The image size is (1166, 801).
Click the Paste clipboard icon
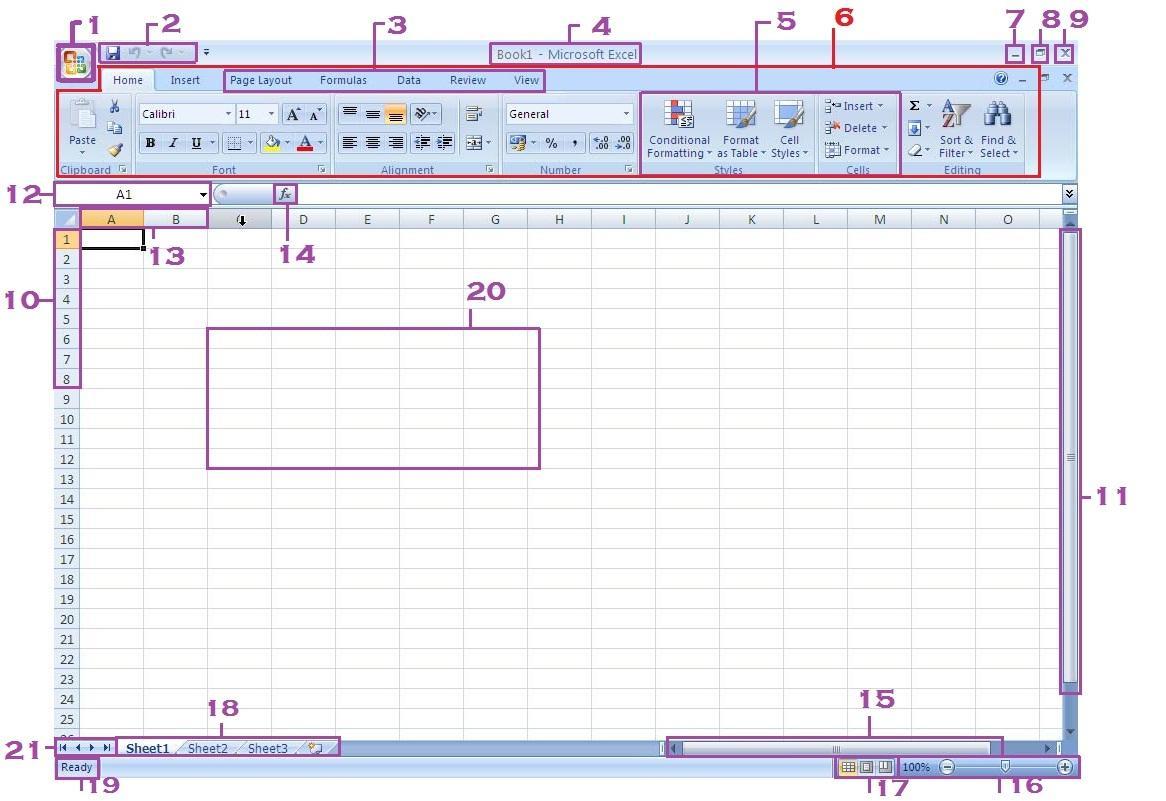[83, 115]
